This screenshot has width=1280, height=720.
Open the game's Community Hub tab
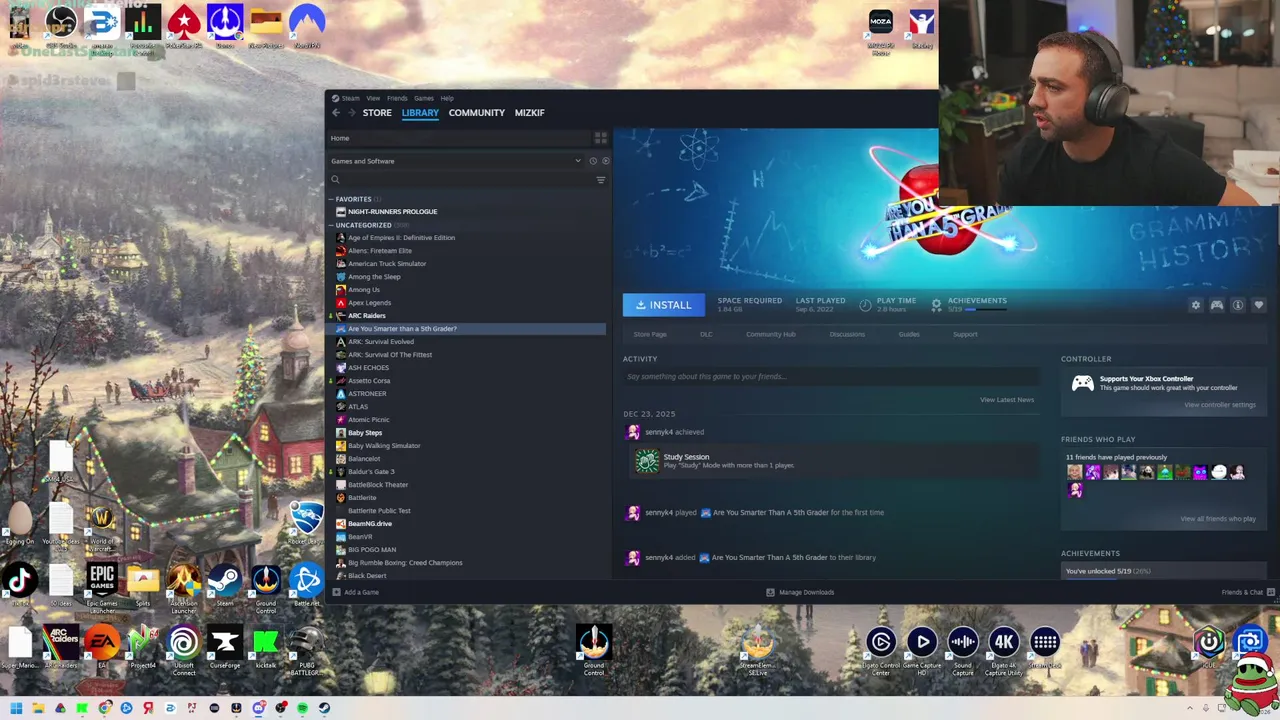(771, 334)
